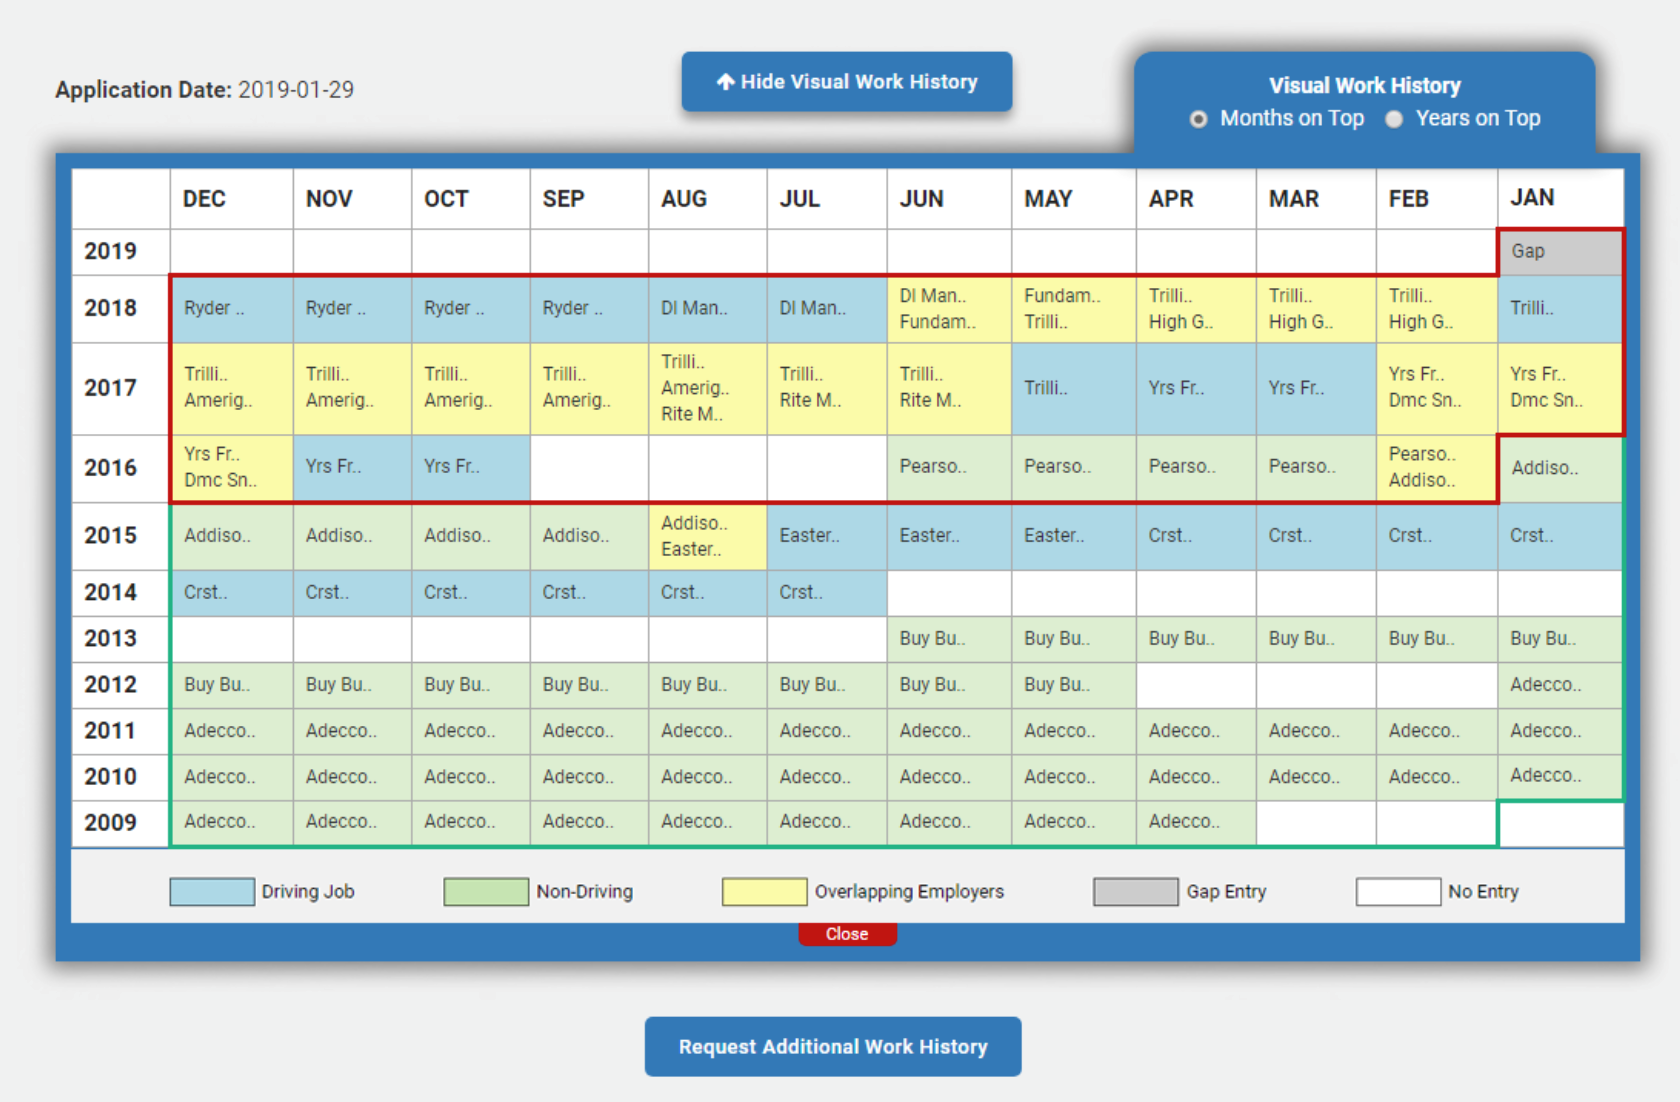Close the visual work history panel
The height and width of the screenshot is (1102, 1680).
(846, 934)
